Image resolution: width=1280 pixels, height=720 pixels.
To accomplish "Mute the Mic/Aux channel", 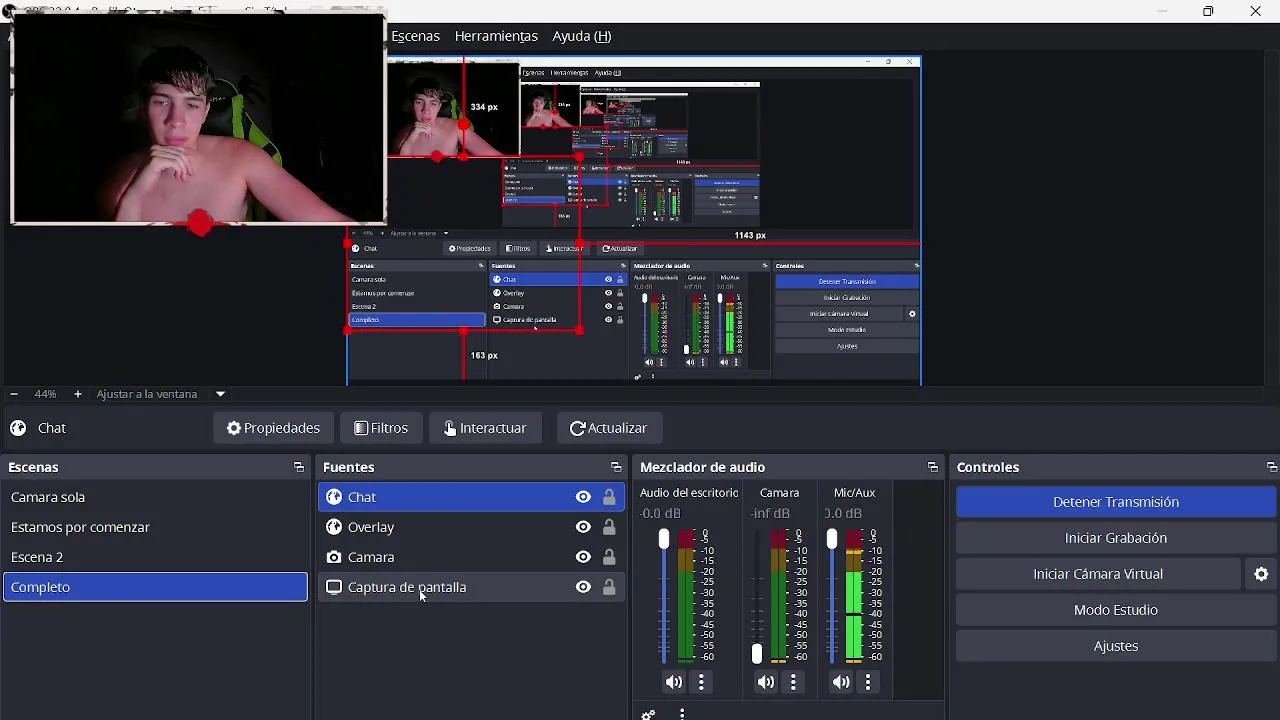I will [x=841, y=682].
